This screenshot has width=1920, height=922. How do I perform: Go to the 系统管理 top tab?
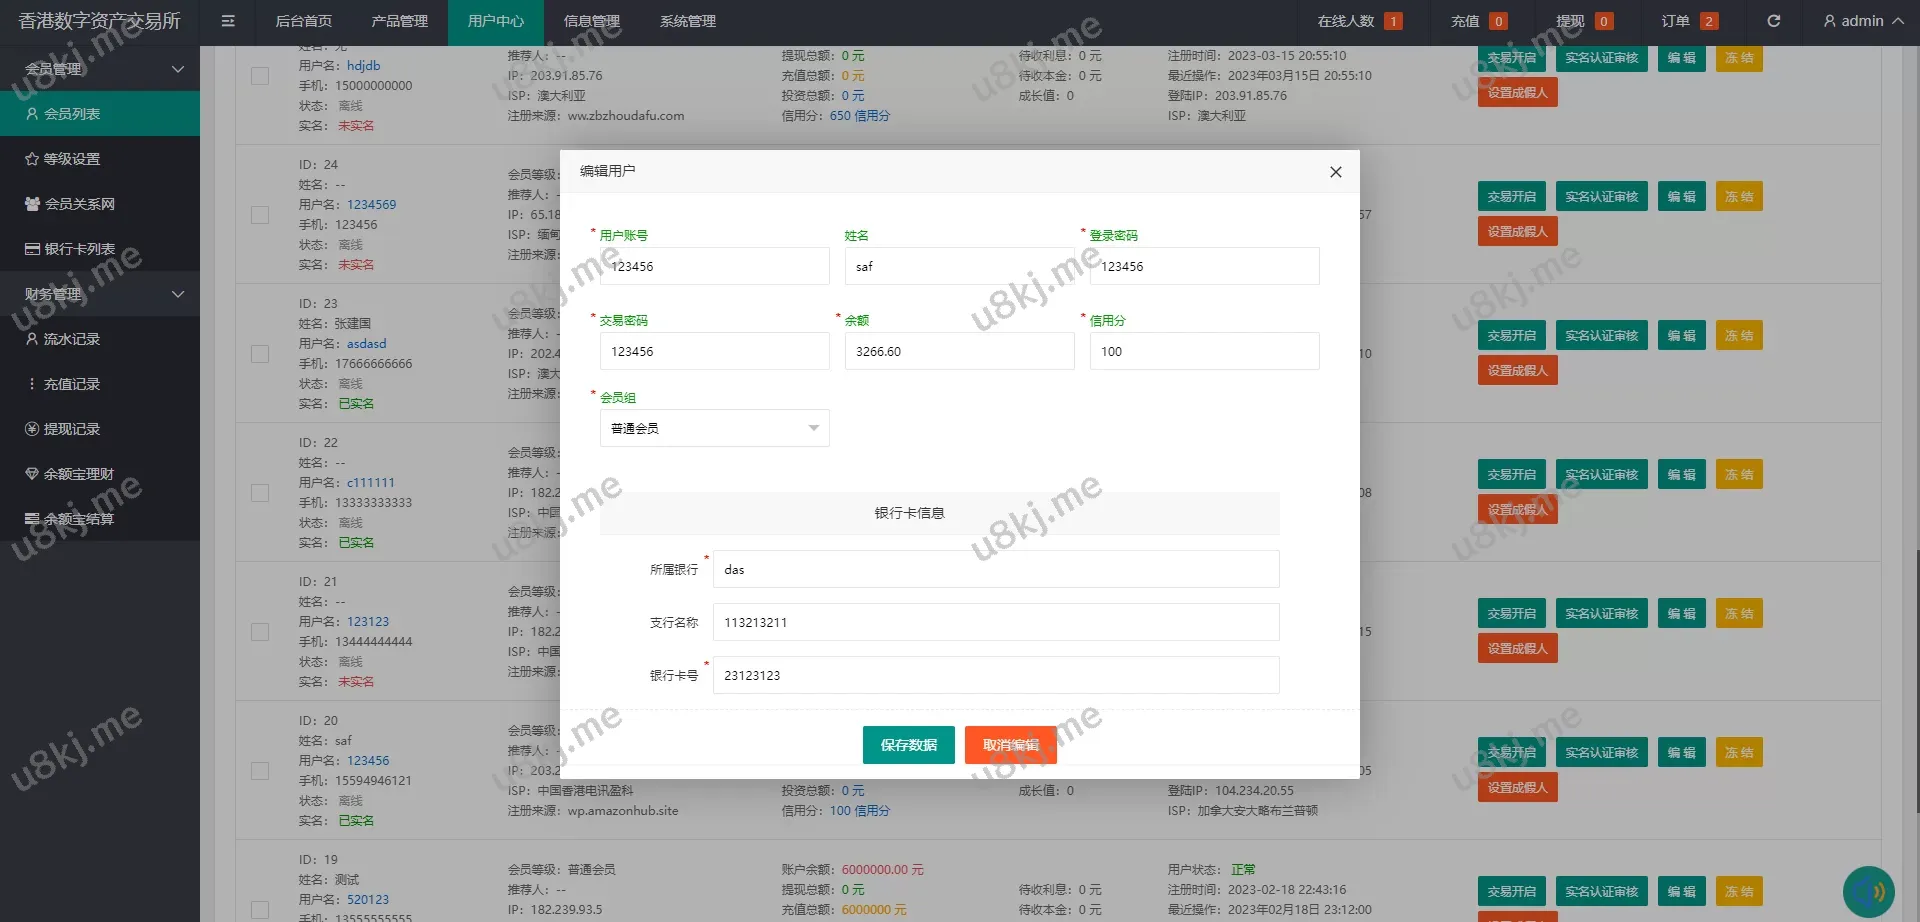click(x=687, y=21)
